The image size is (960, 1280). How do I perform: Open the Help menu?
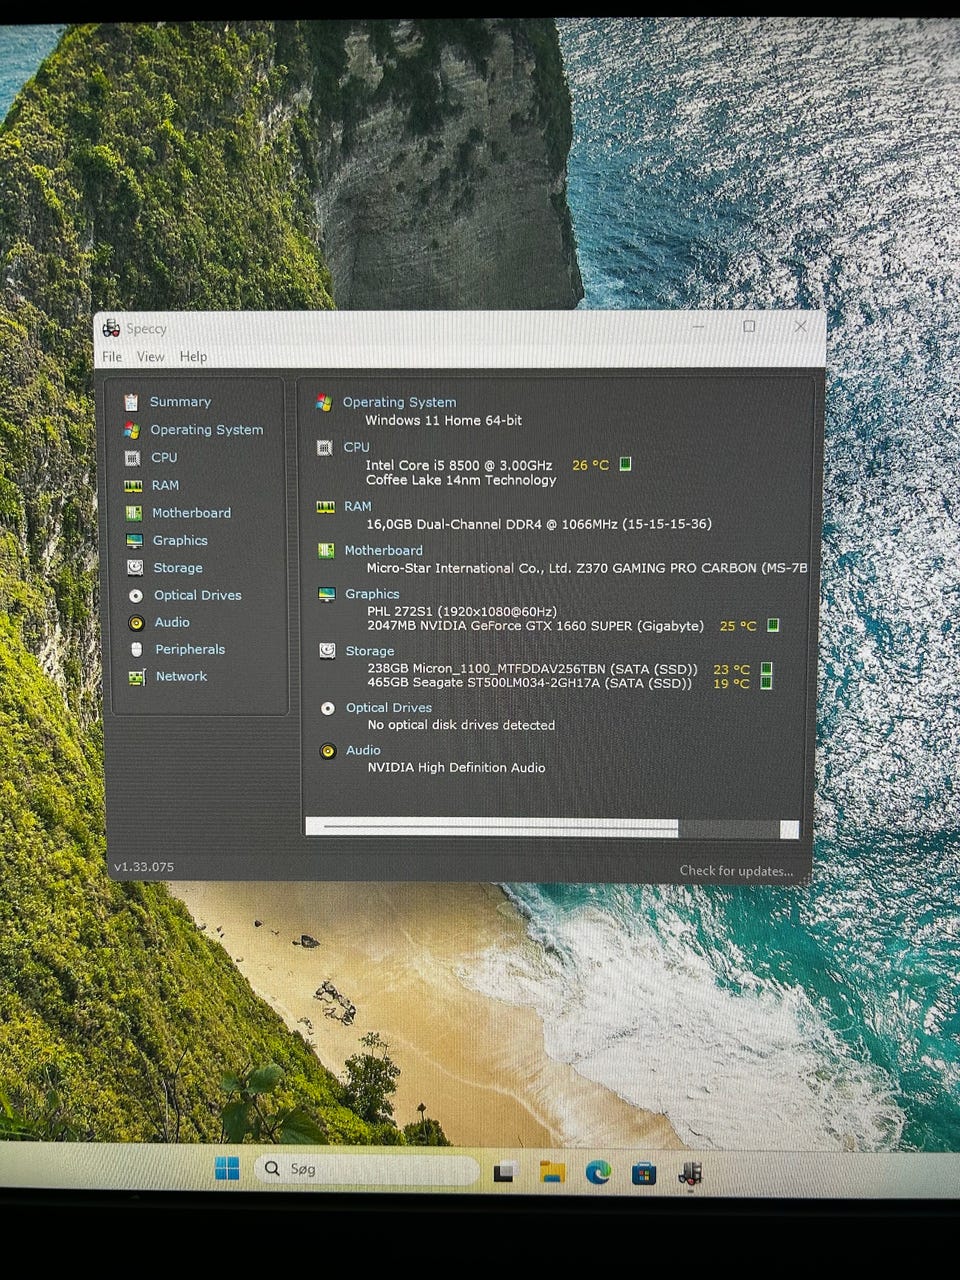click(193, 356)
